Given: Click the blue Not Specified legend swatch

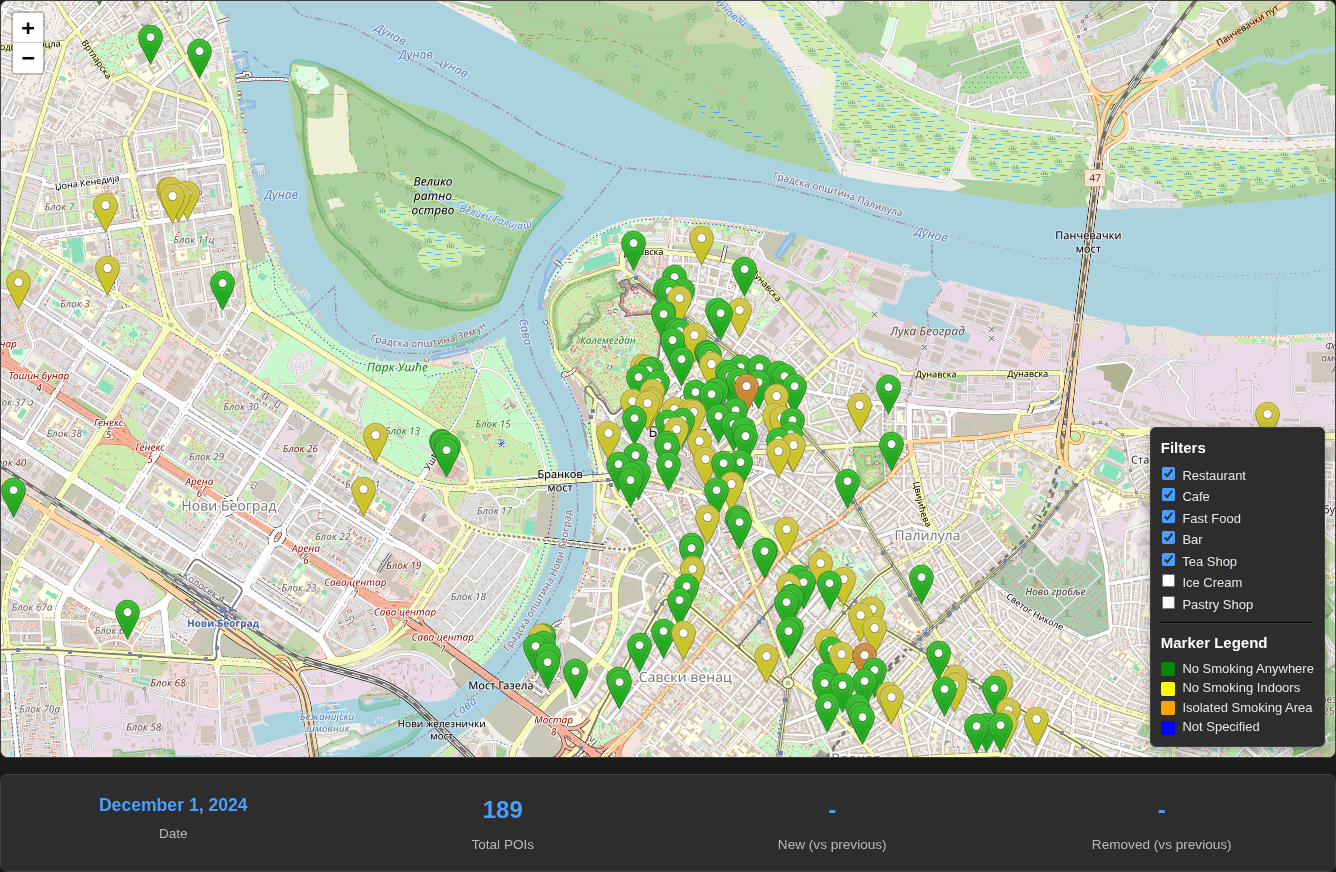Looking at the screenshot, I should 1168,727.
